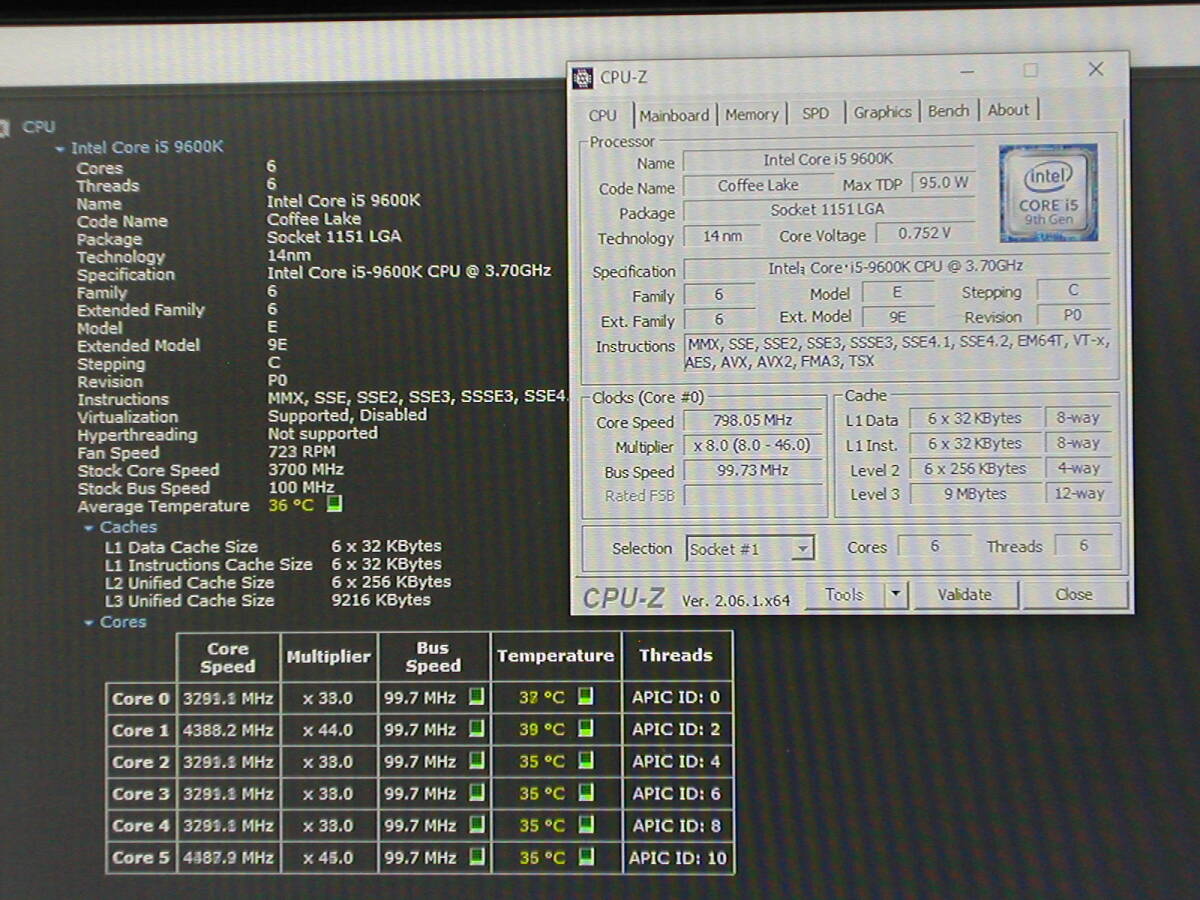Click the Core Voltage value 0.752 V
Image resolution: width=1200 pixels, height=900 pixels.
click(924, 234)
